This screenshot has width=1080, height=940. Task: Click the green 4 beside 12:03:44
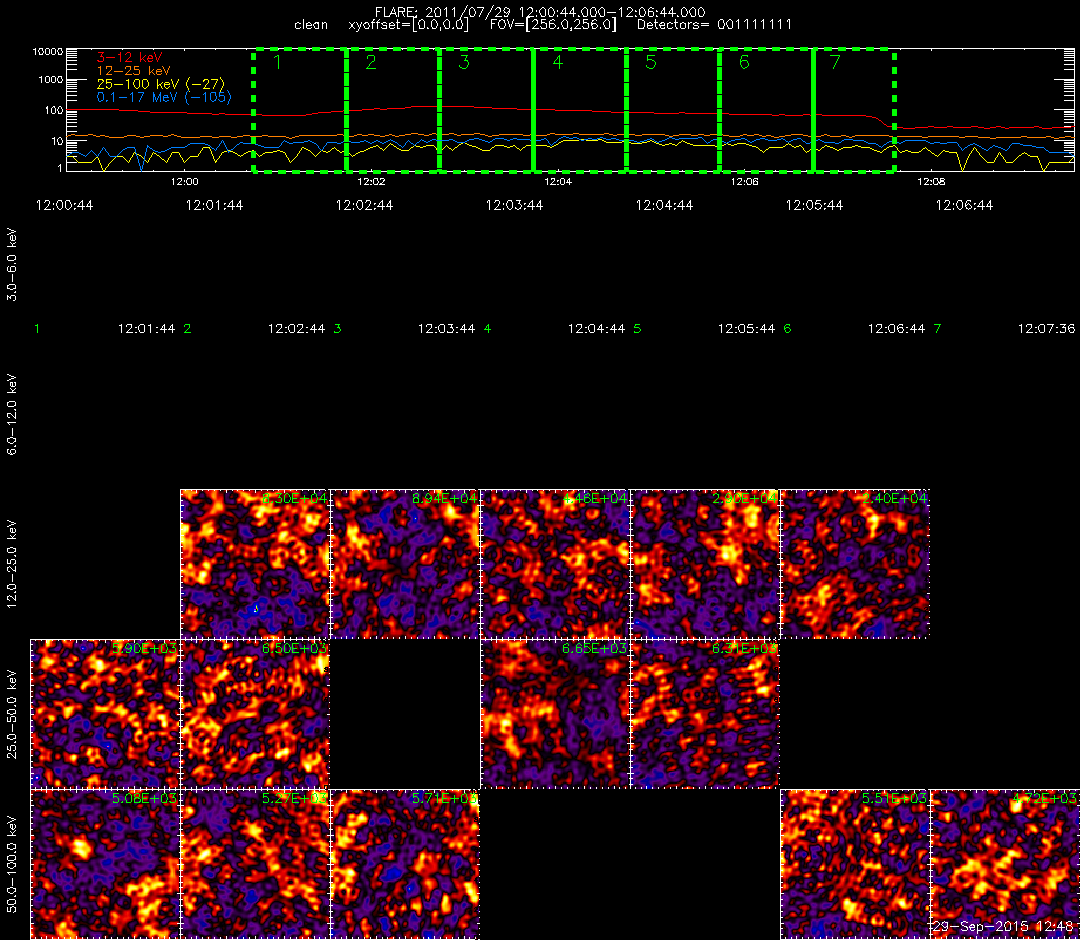click(488, 329)
